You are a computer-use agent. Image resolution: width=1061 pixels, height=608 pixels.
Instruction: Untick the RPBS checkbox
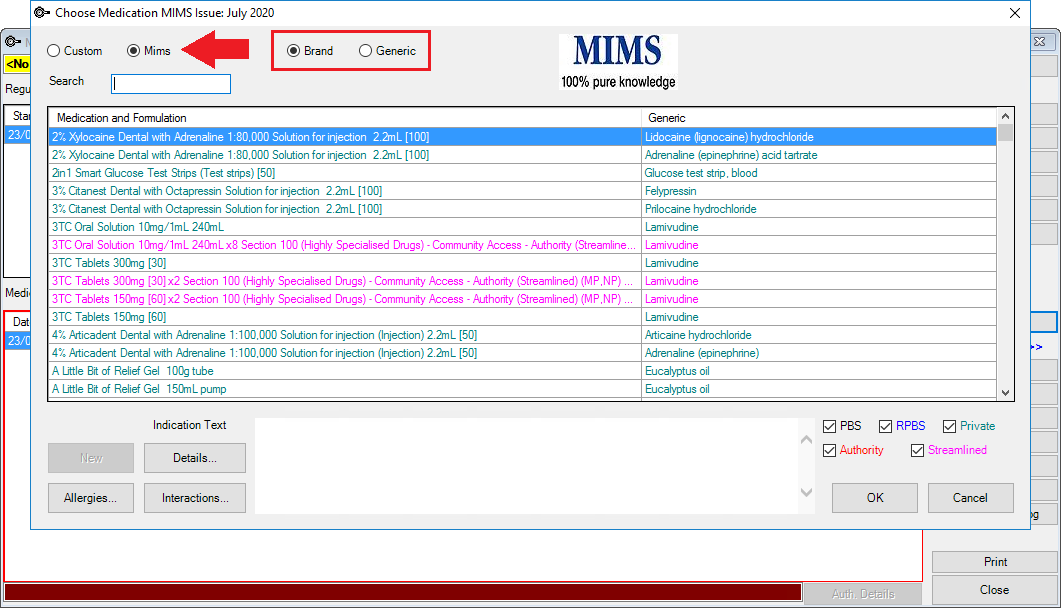(x=885, y=426)
